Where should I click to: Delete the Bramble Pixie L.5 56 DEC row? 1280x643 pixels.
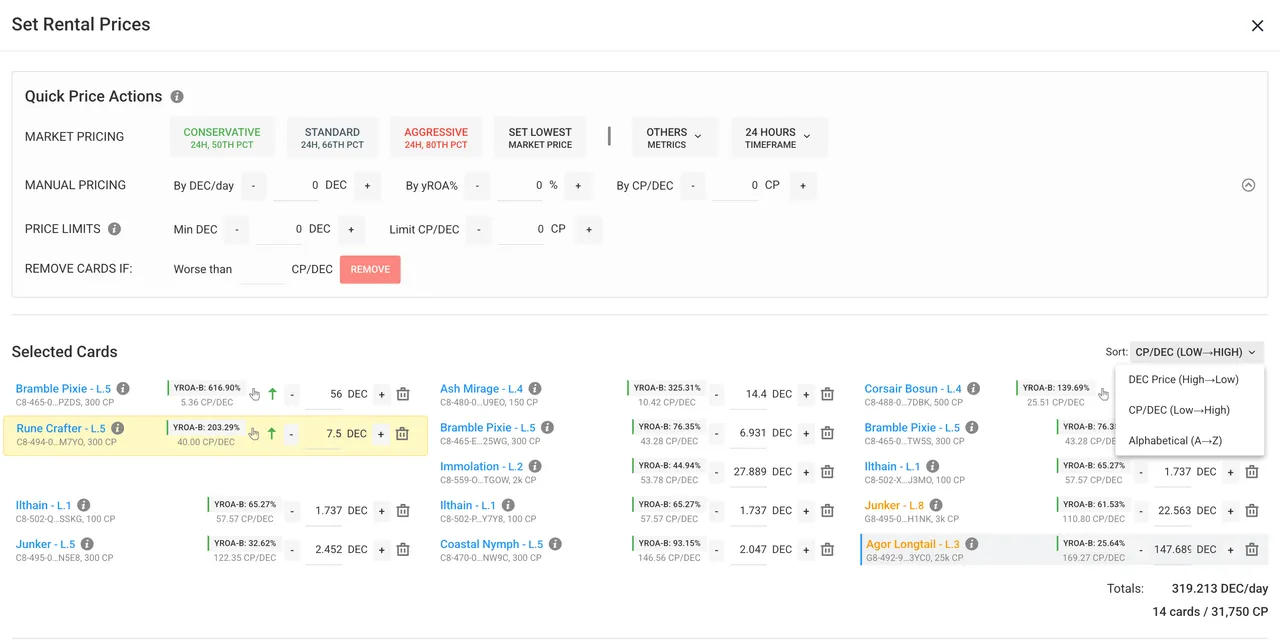(x=403, y=394)
